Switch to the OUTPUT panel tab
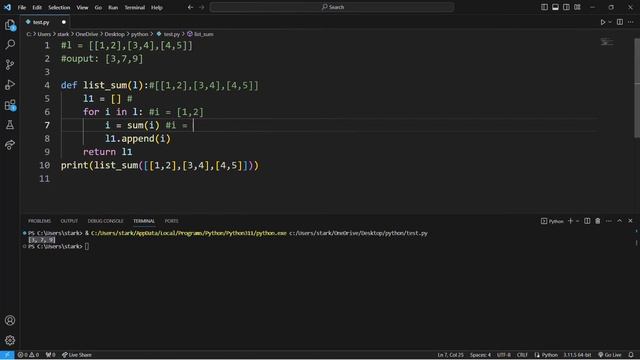640x360 pixels. click(69, 221)
